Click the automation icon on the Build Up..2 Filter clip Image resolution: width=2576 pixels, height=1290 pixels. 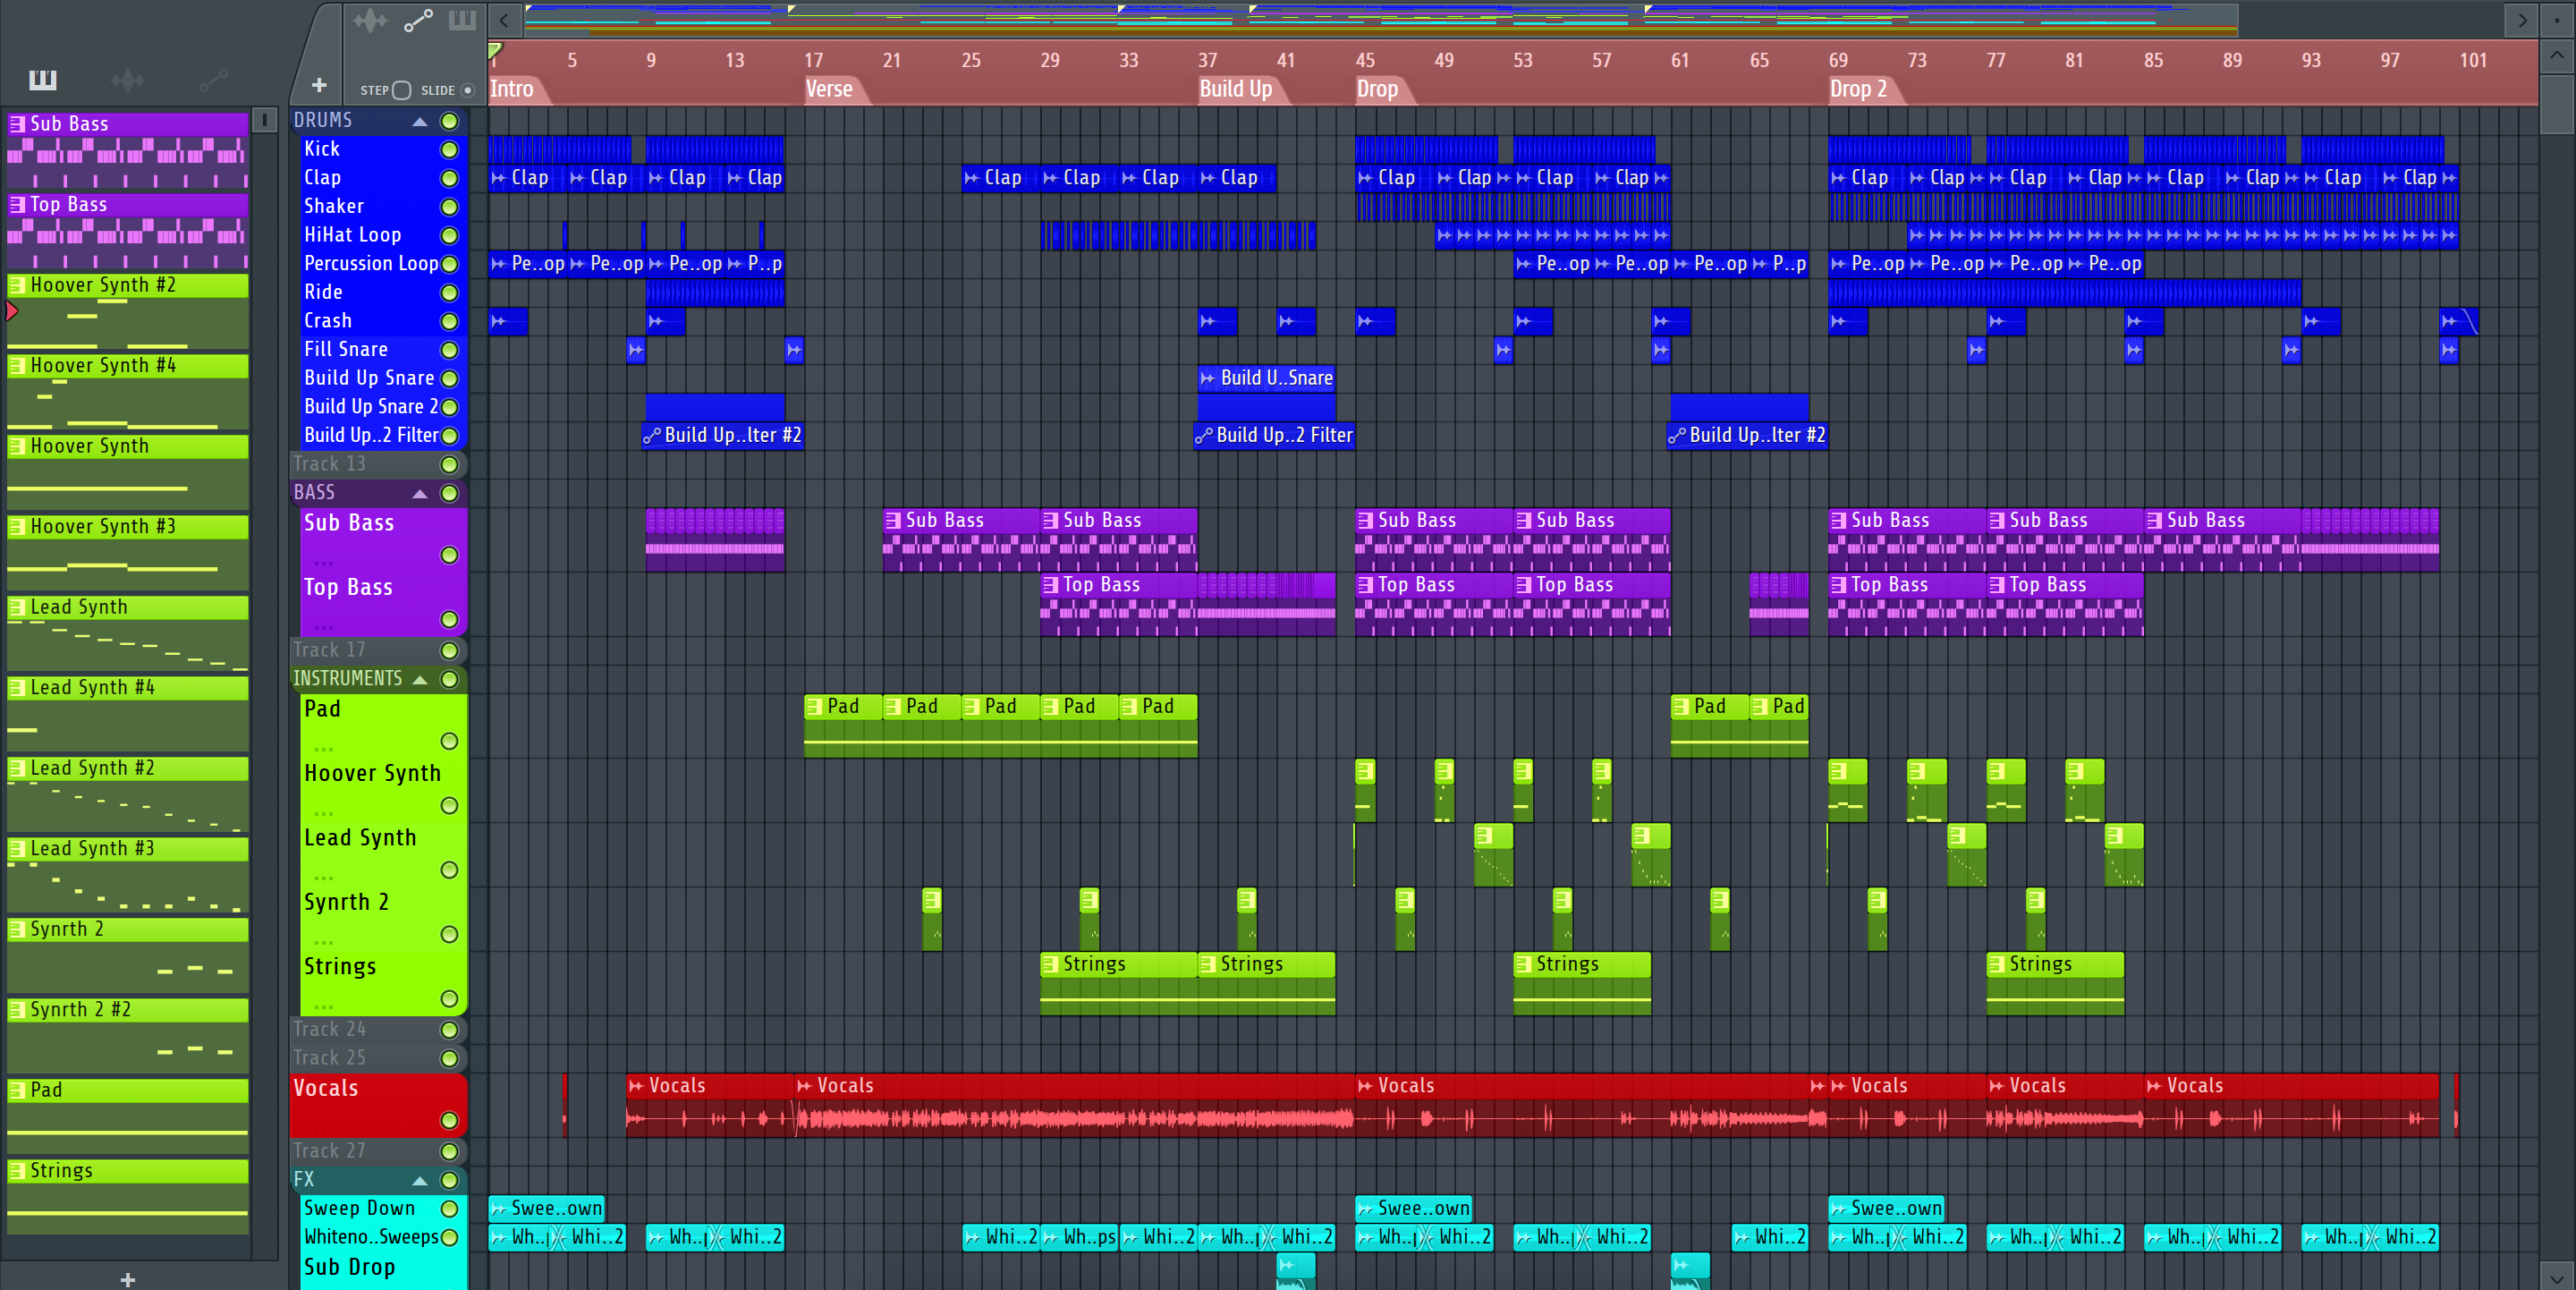coord(1204,436)
